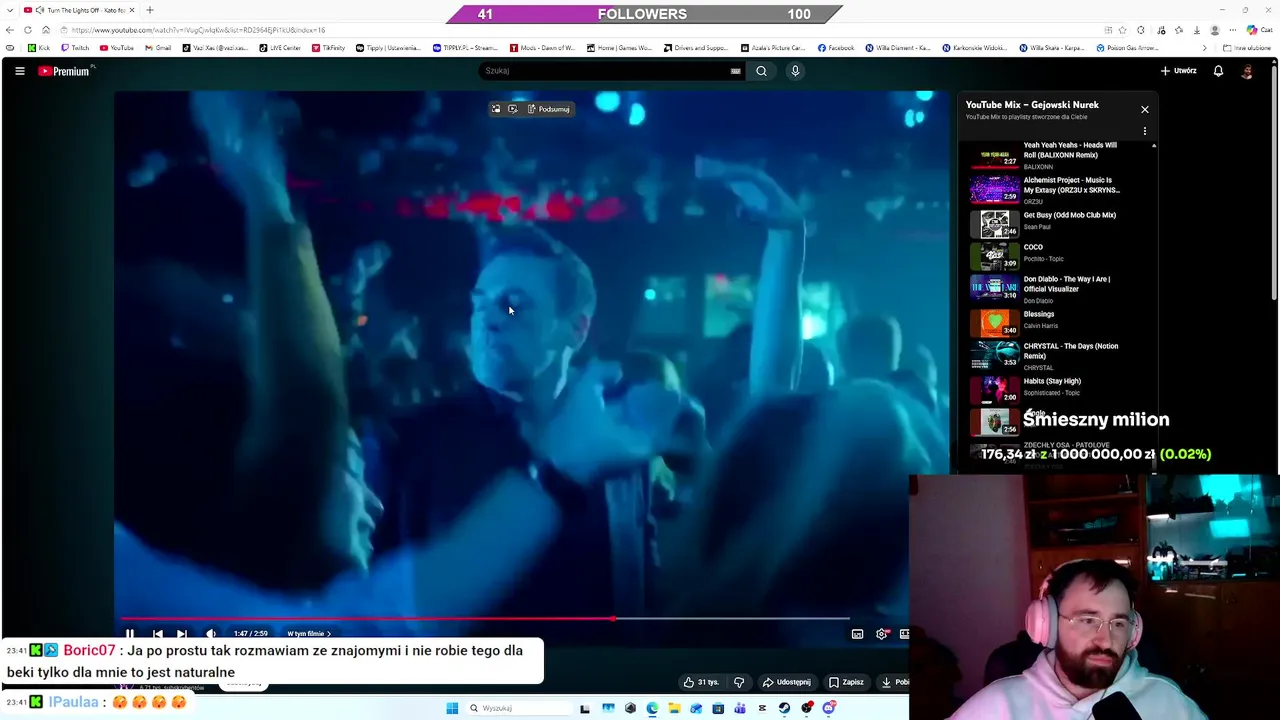
Task: Open Steam from the taskbar
Action: coord(784,708)
